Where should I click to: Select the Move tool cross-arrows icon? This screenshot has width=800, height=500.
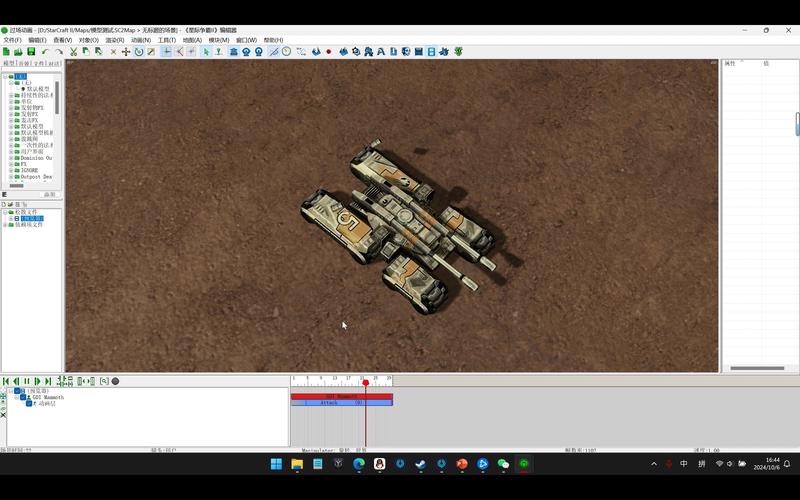click(126, 51)
